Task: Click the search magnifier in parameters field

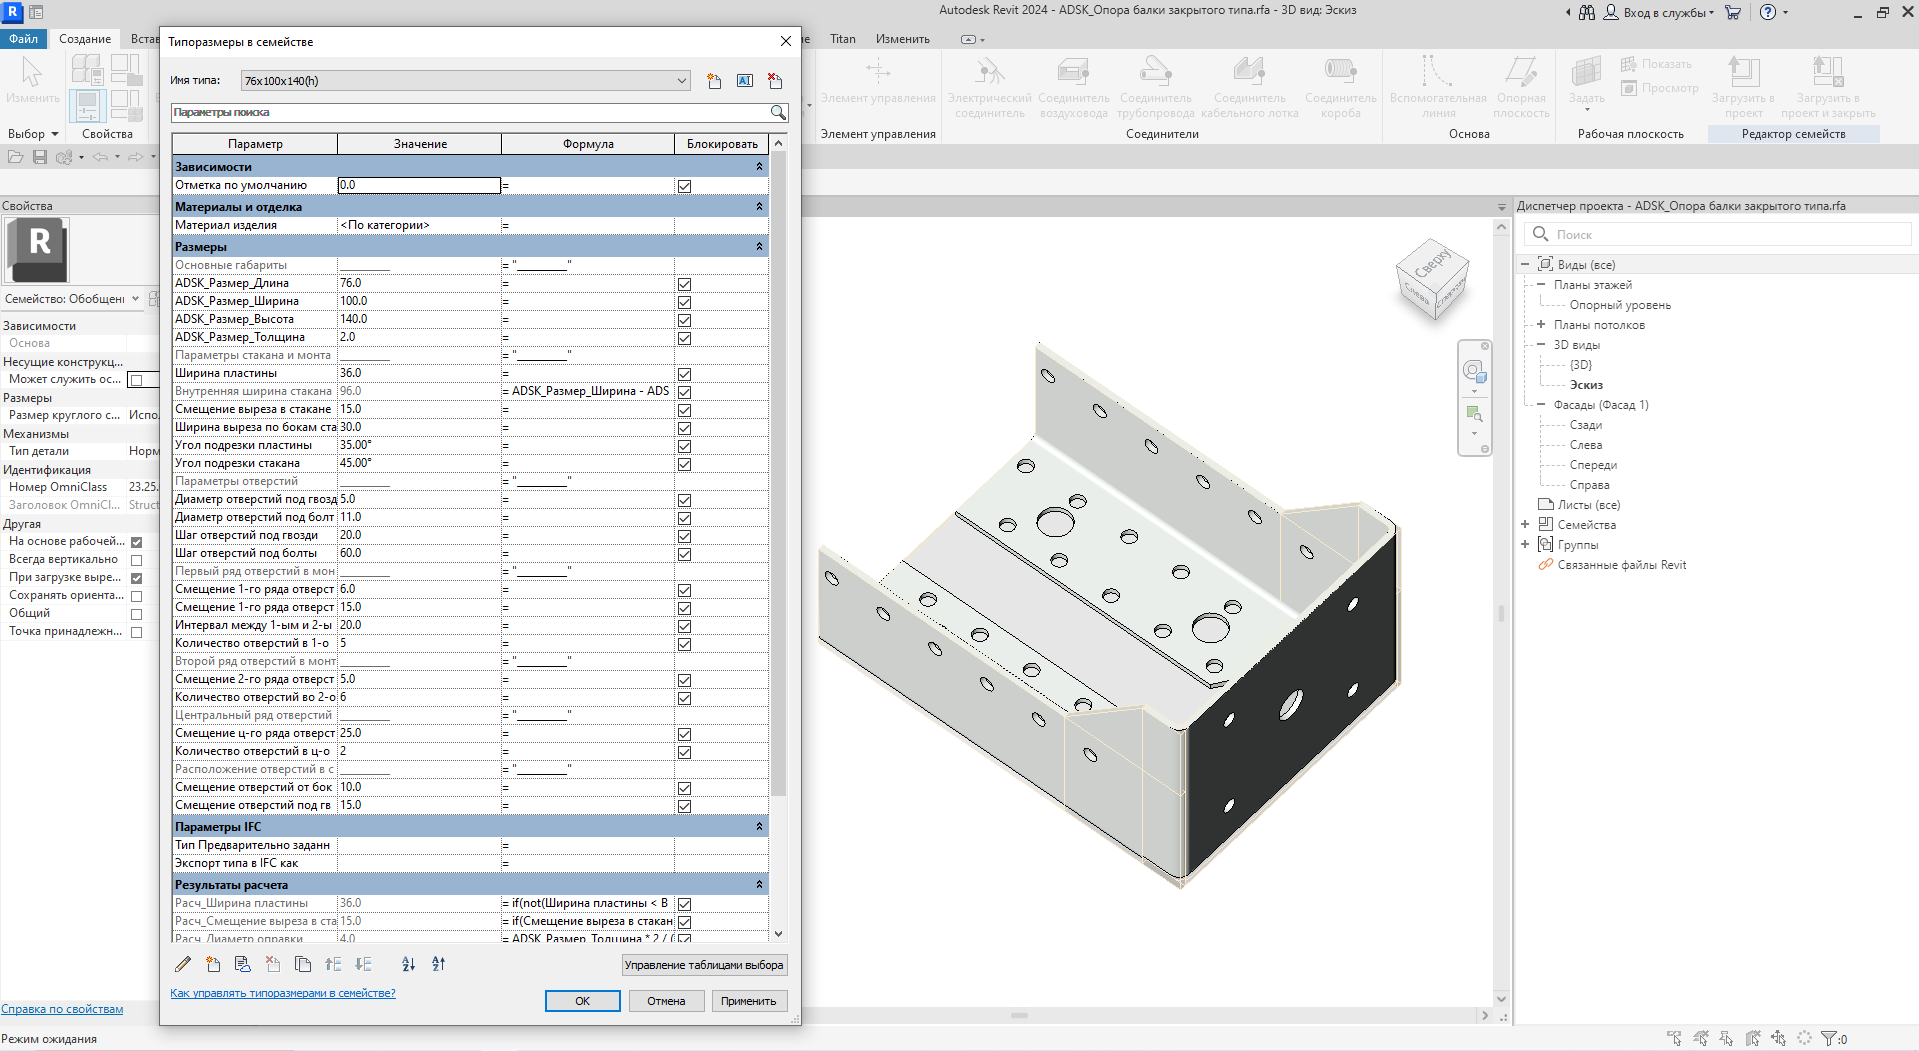Action: pos(778,113)
